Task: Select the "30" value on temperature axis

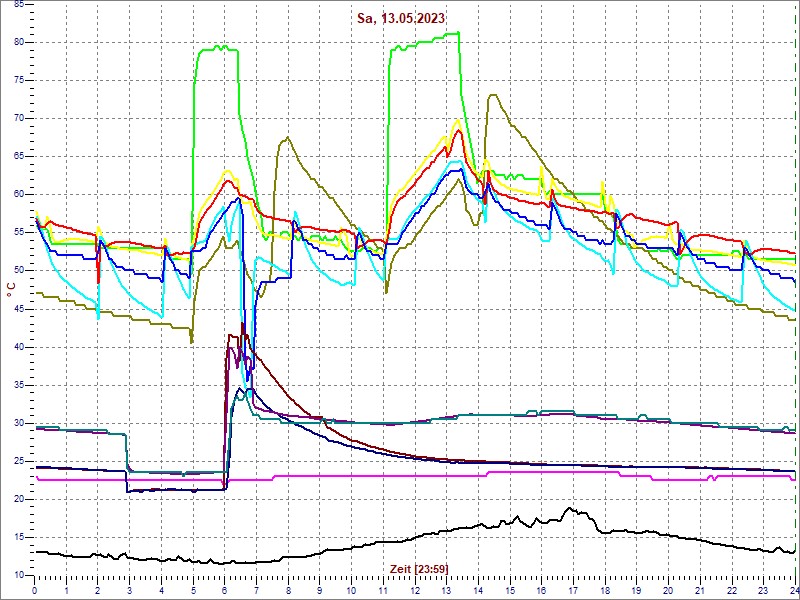Action: [19, 423]
